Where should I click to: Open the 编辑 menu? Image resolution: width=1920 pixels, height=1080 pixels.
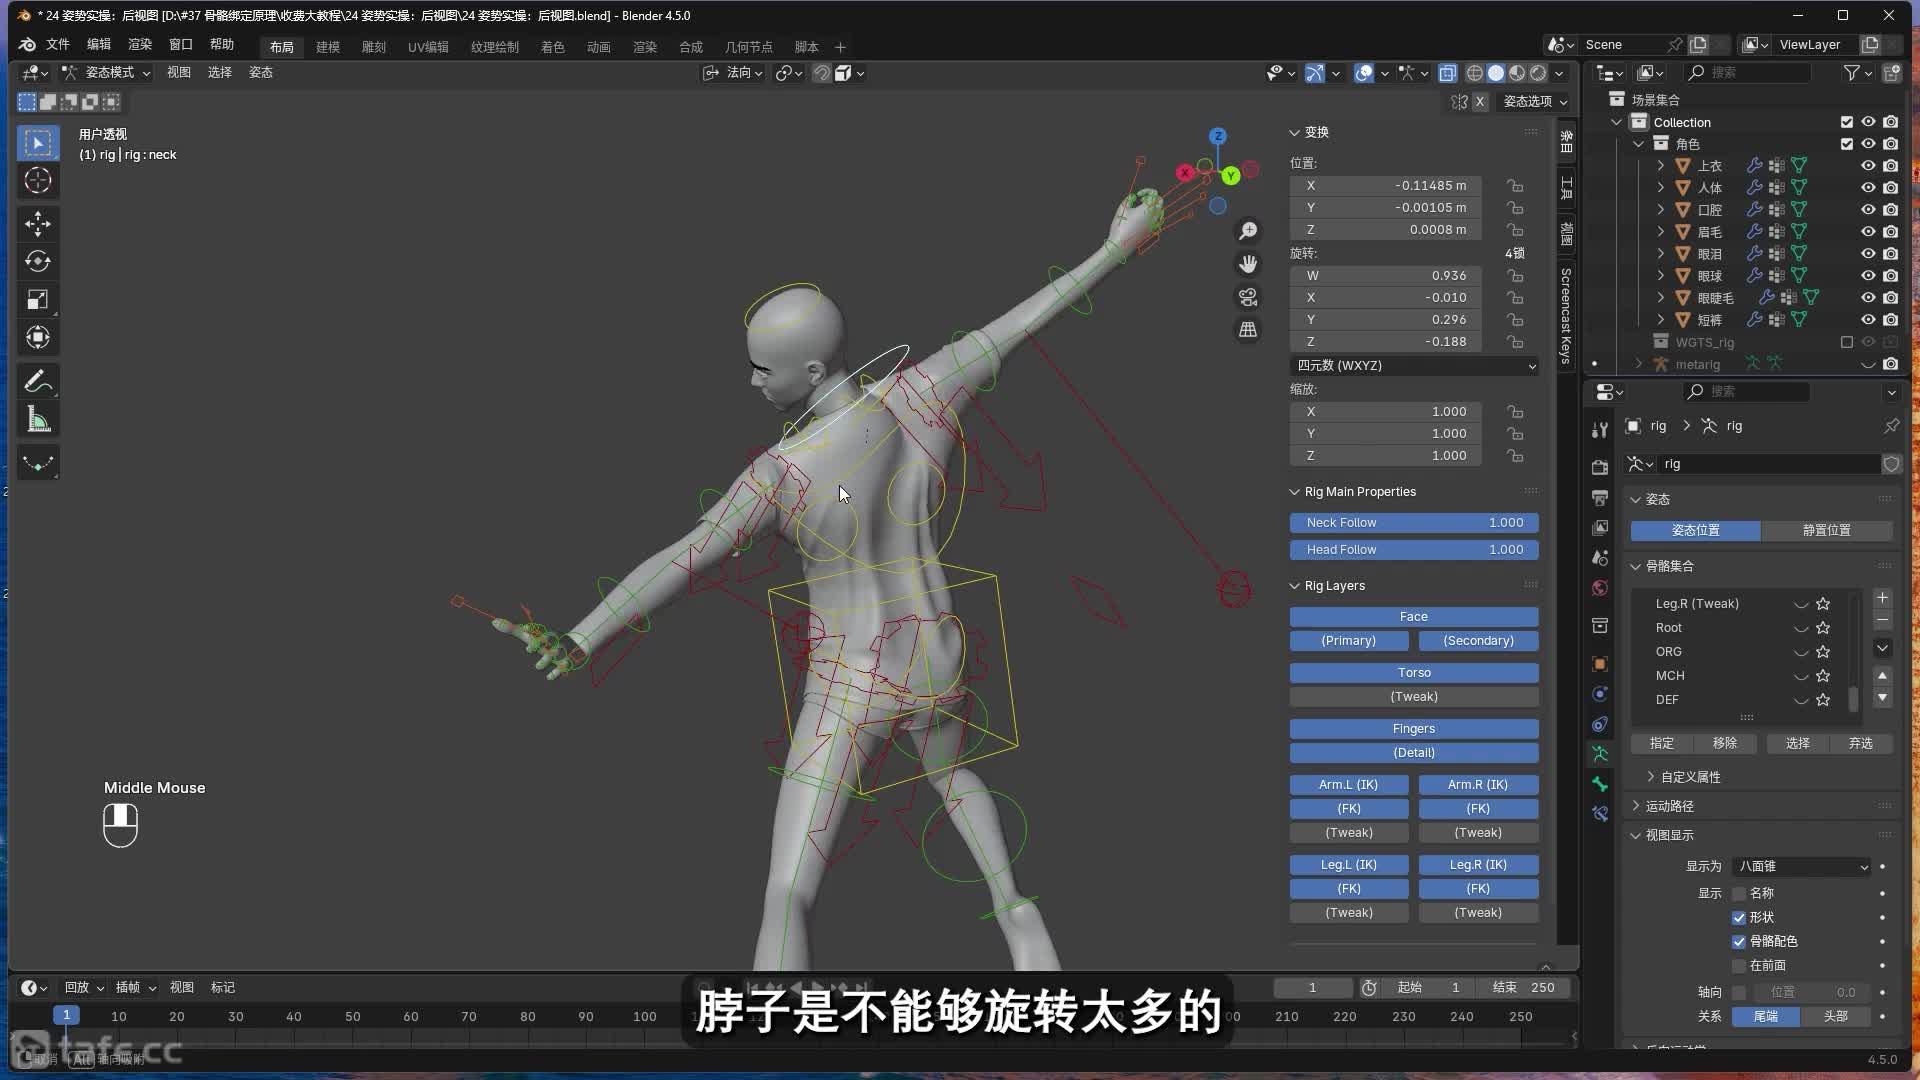(99, 45)
